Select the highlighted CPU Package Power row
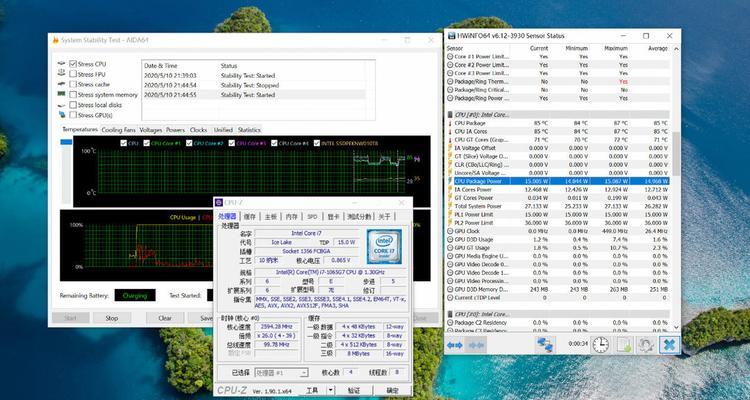 point(557,181)
